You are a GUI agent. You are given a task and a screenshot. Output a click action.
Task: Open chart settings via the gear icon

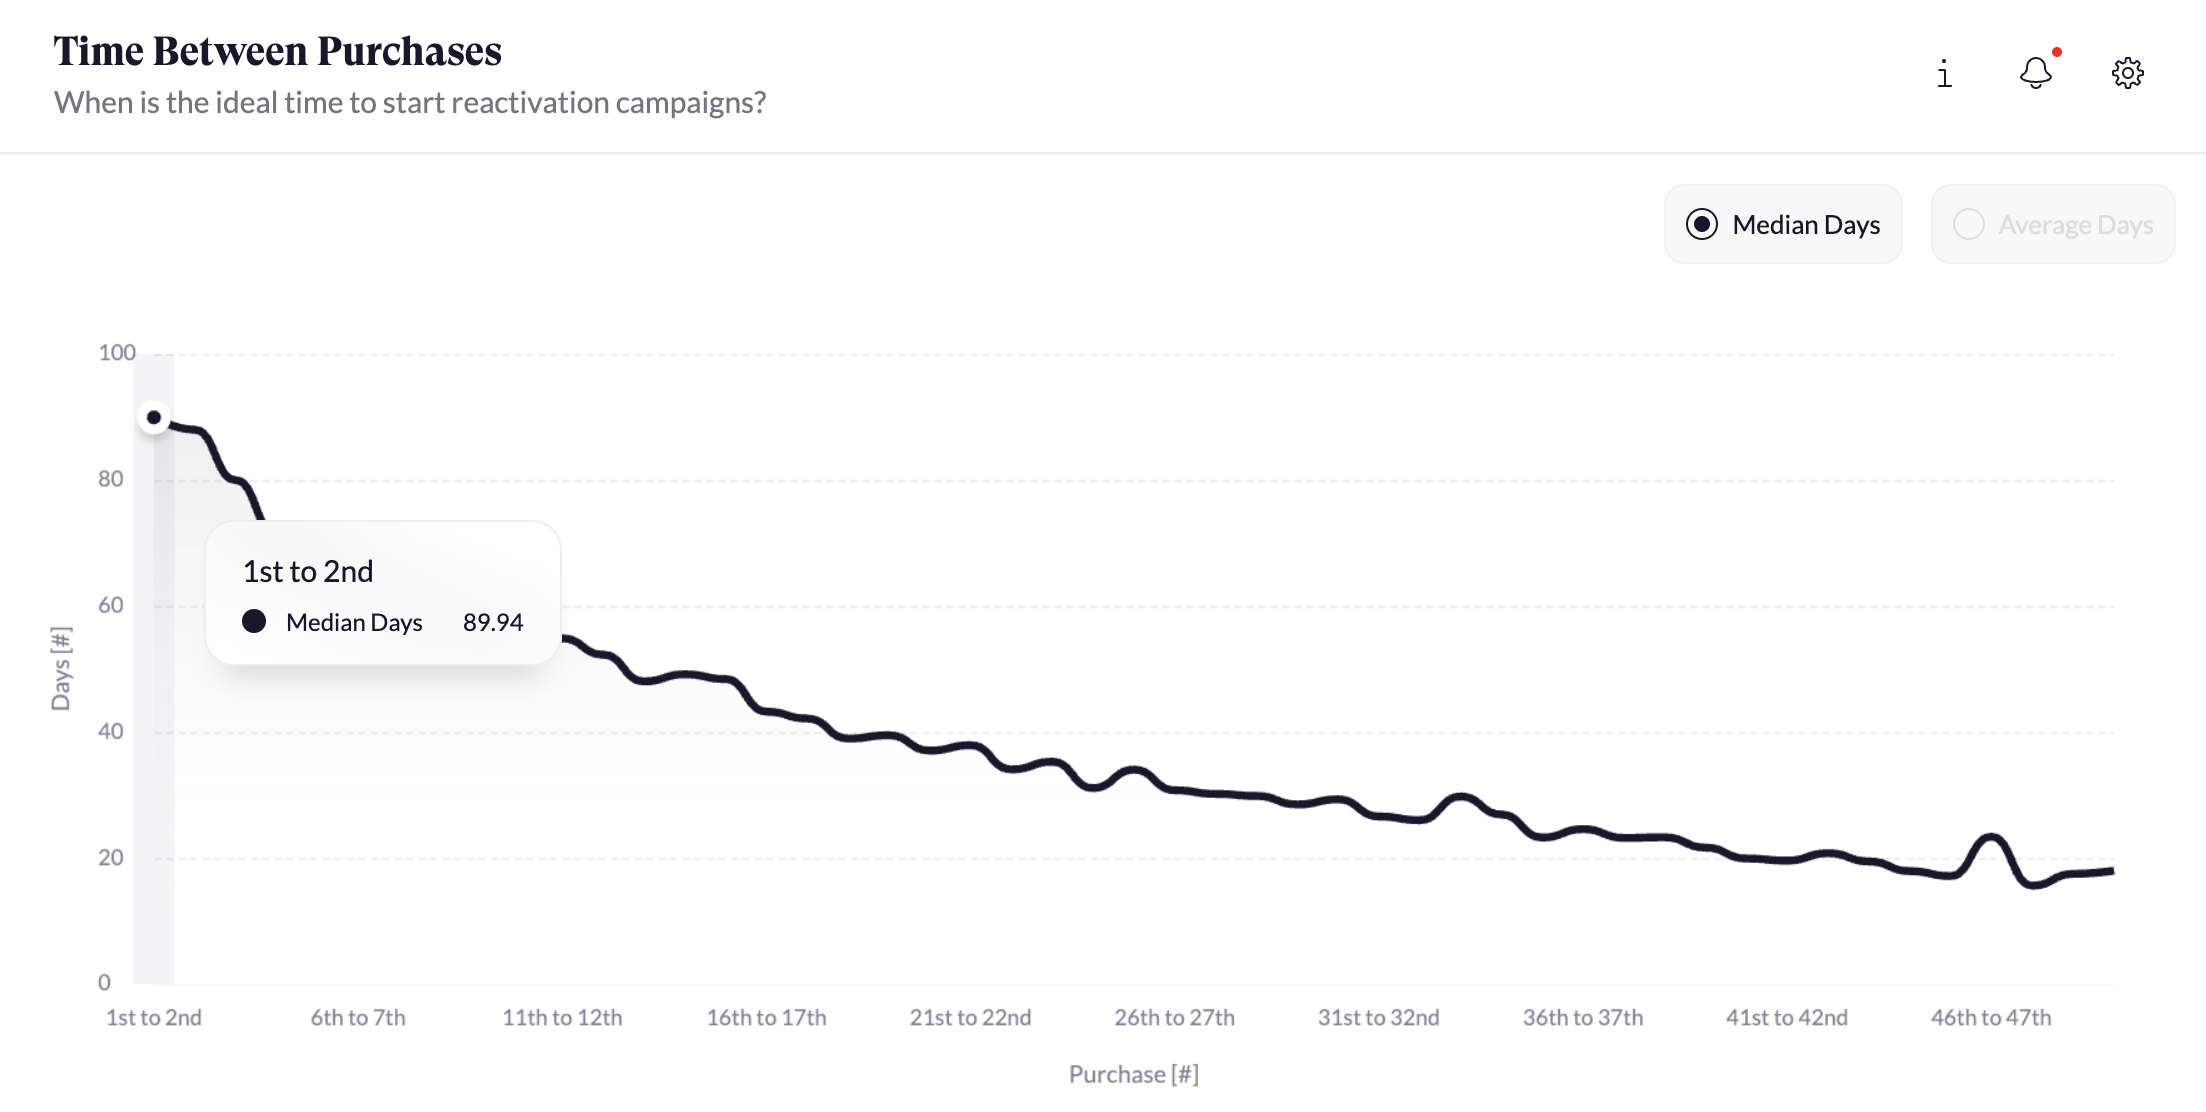[2128, 73]
